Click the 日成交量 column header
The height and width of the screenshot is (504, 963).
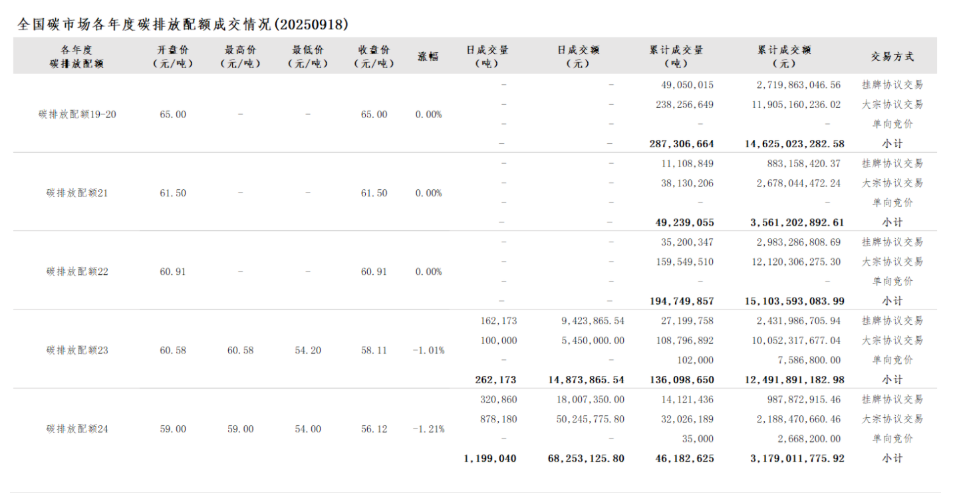[x=487, y=56]
